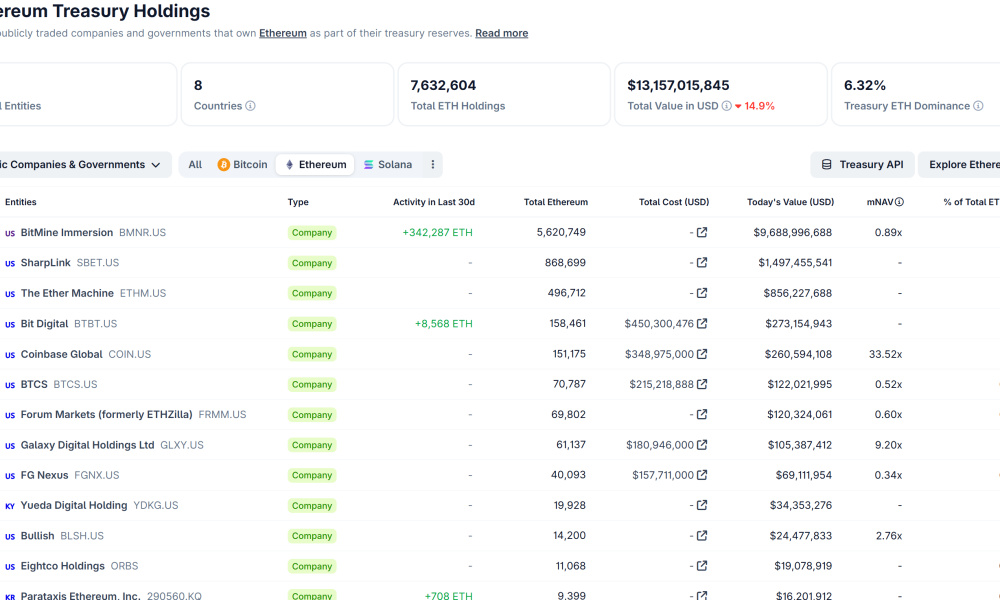
Task: Click the 6.32% dominance figure
Action: click(865, 85)
